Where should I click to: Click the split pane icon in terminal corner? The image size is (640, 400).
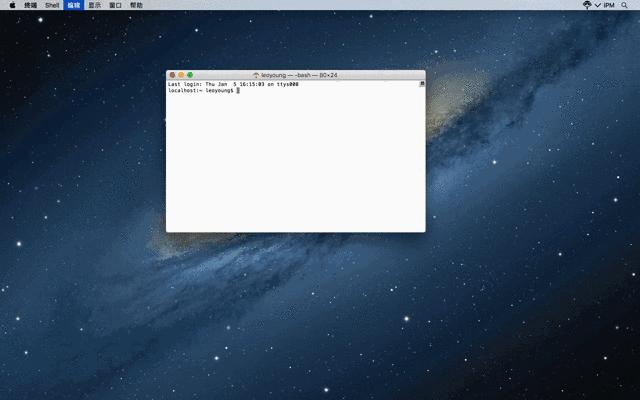[x=421, y=84]
